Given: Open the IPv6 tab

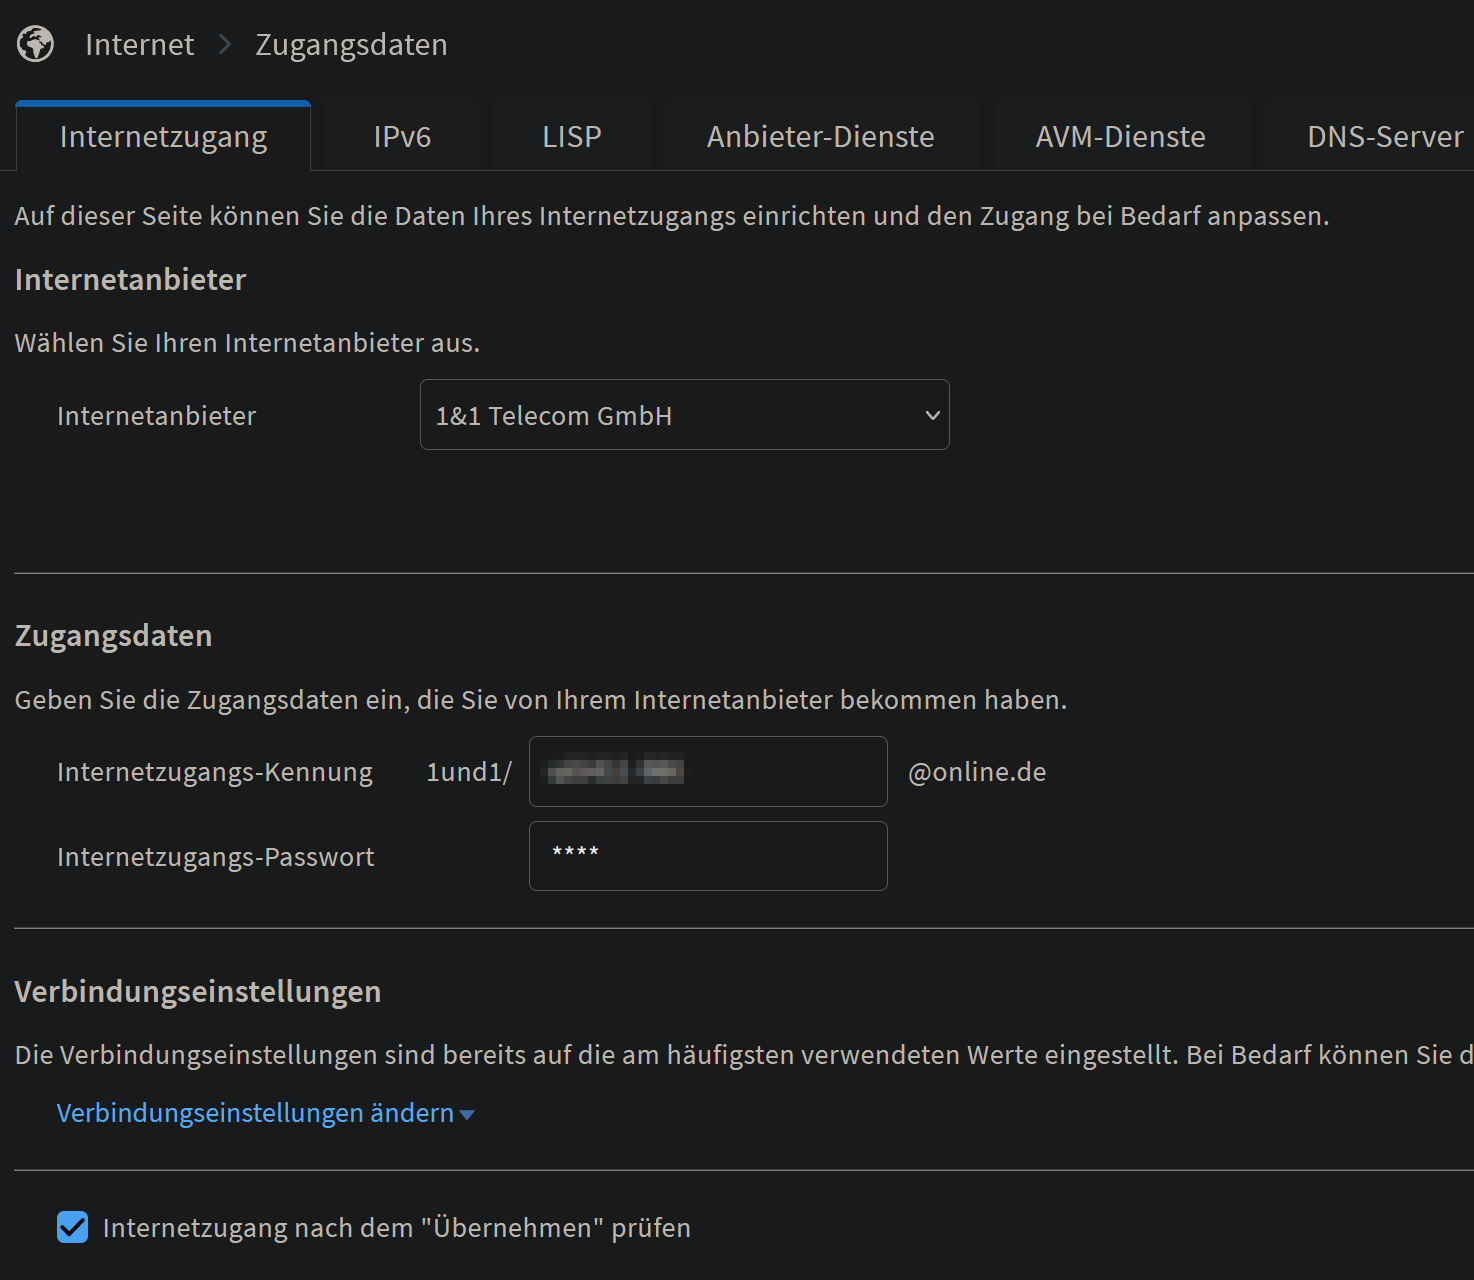Looking at the screenshot, I should (402, 137).
